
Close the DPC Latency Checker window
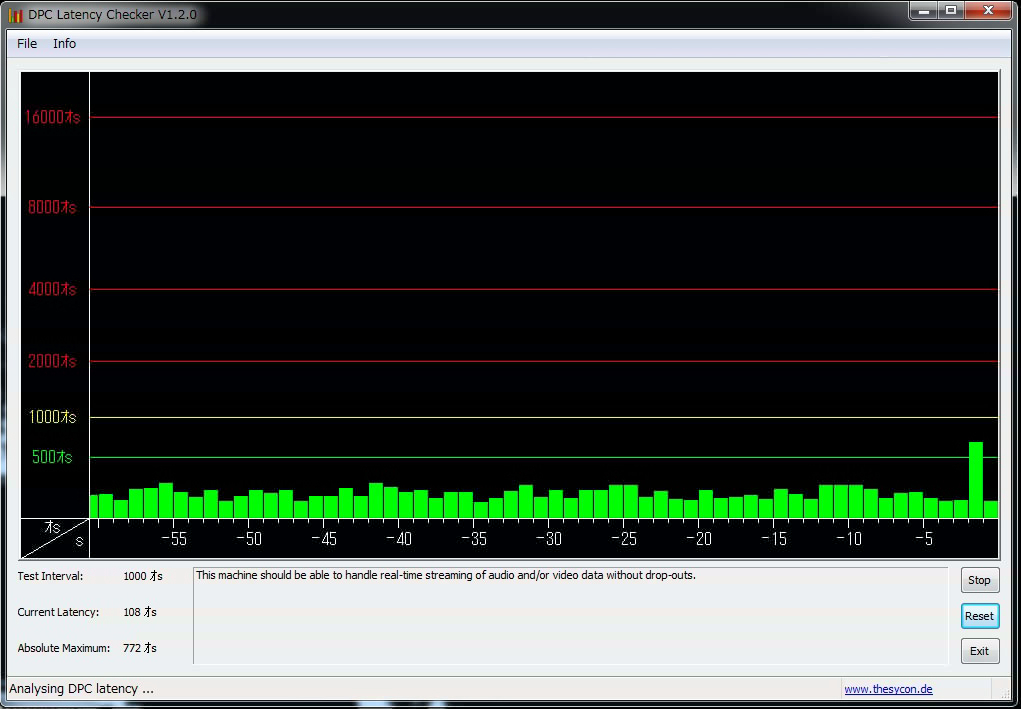tap(988, 10)
